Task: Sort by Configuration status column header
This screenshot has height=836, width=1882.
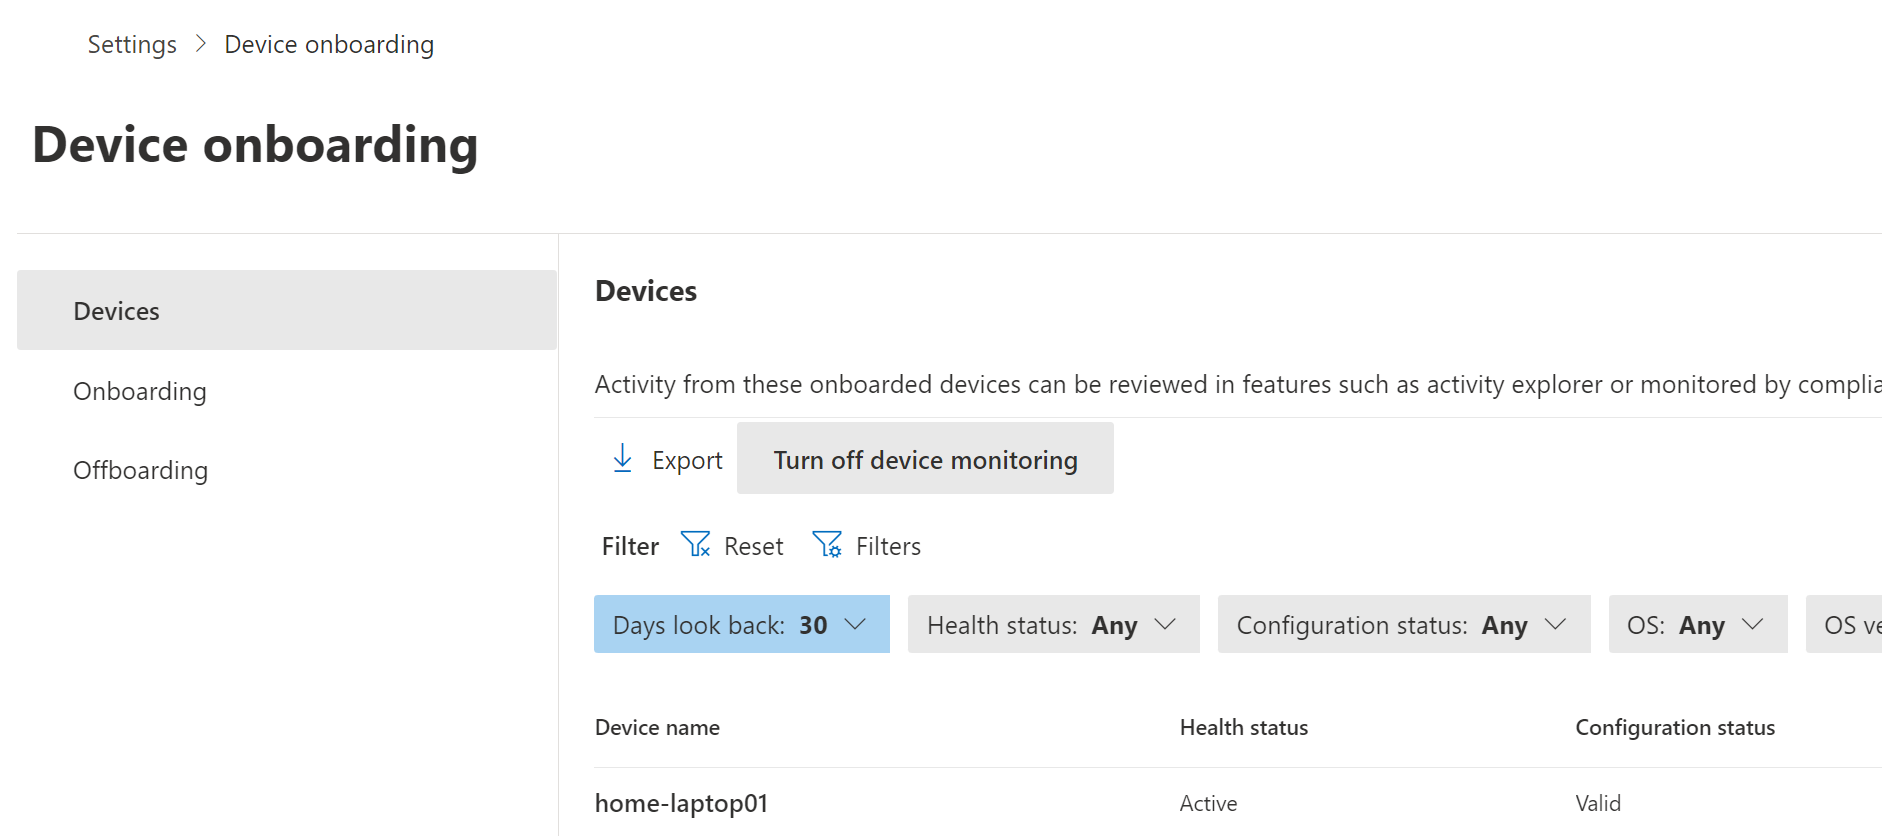Action: tap(1675, 728)
